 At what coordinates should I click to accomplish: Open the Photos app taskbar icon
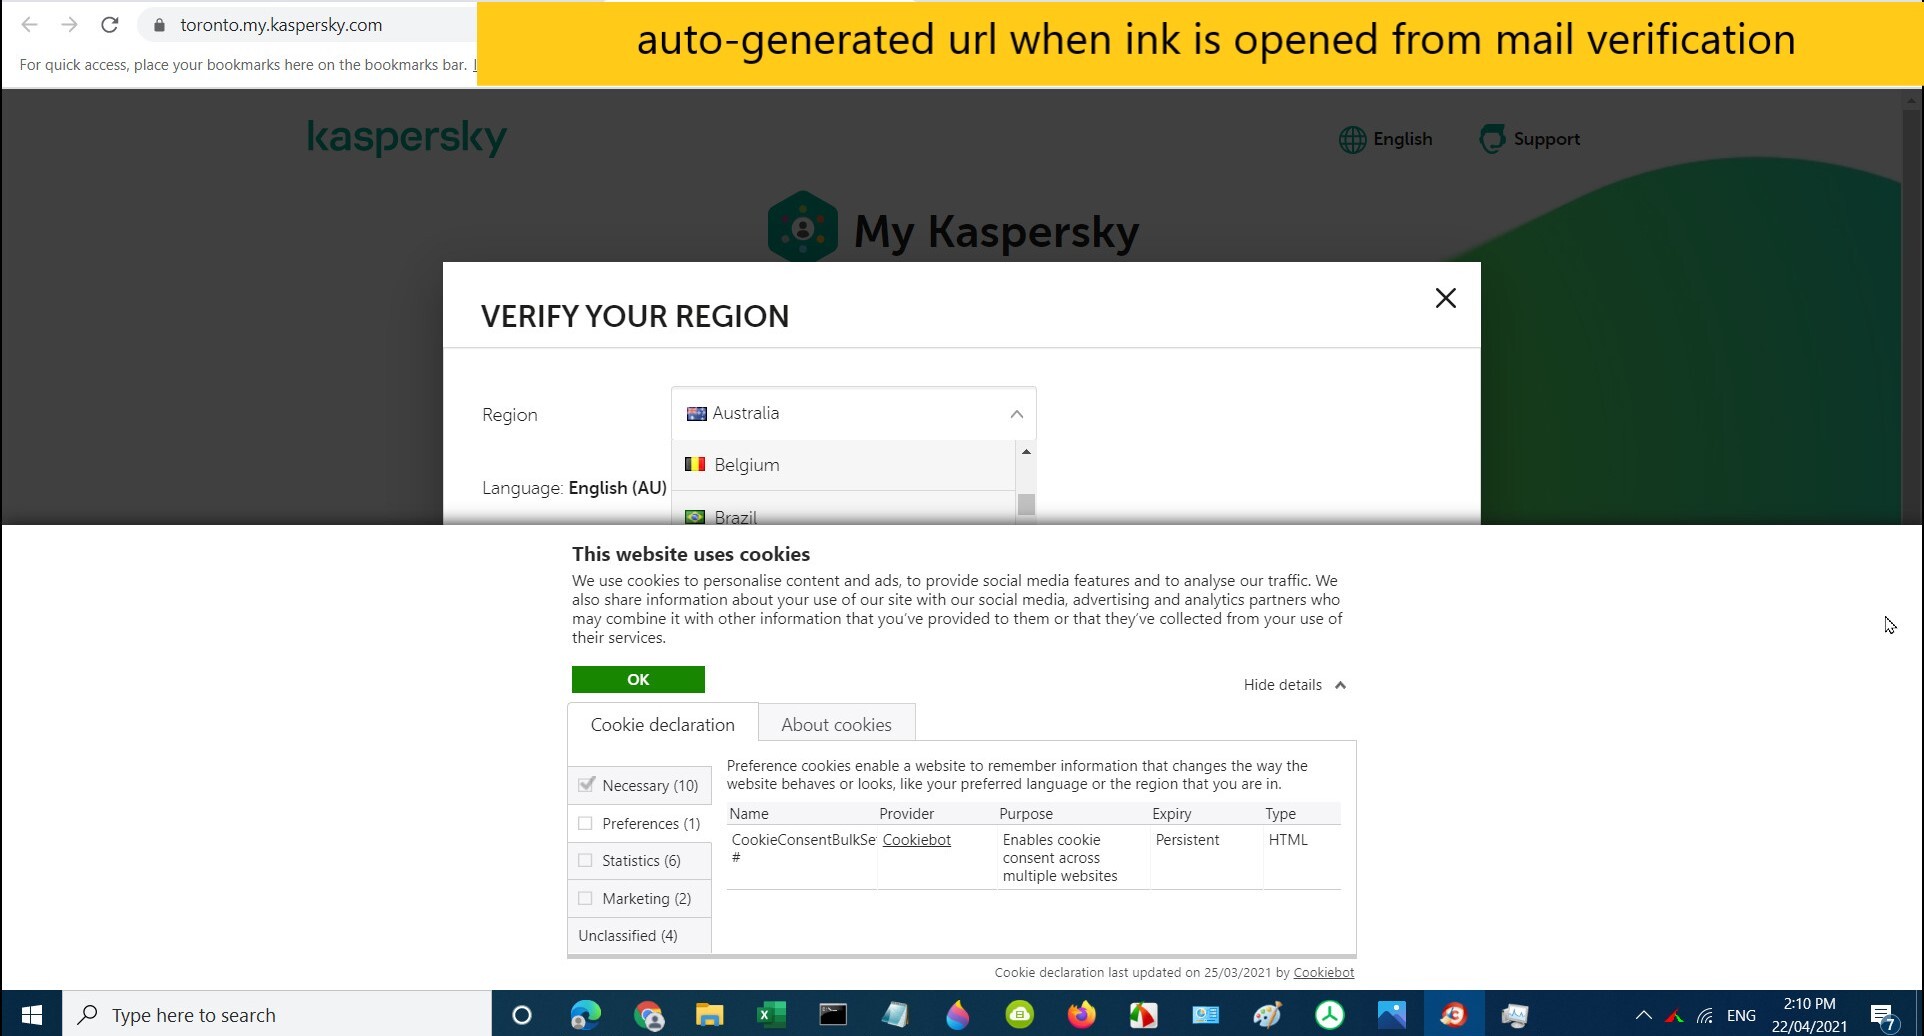[x=1391, y=1016]
